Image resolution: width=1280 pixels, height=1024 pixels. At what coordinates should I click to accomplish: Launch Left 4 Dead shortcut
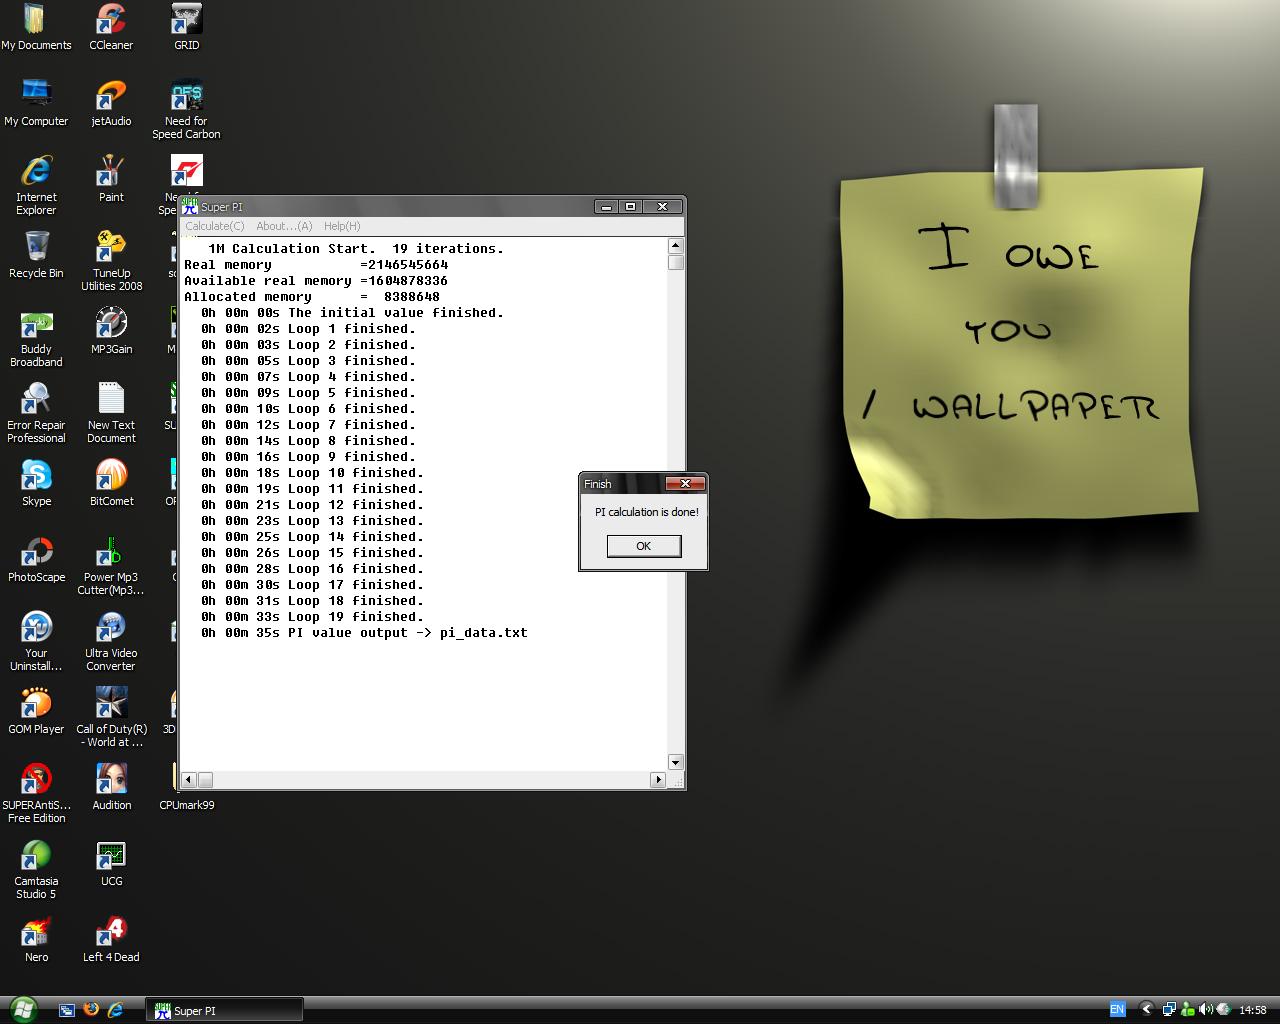point(111,939)
